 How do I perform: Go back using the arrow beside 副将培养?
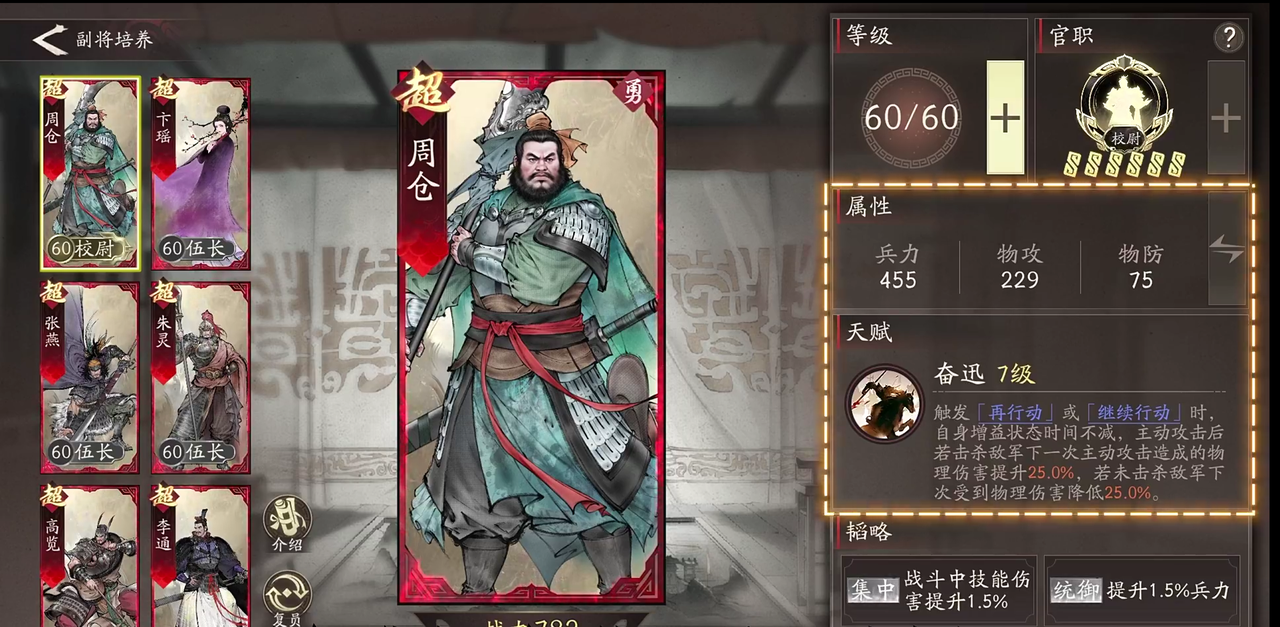coord(49,40)
